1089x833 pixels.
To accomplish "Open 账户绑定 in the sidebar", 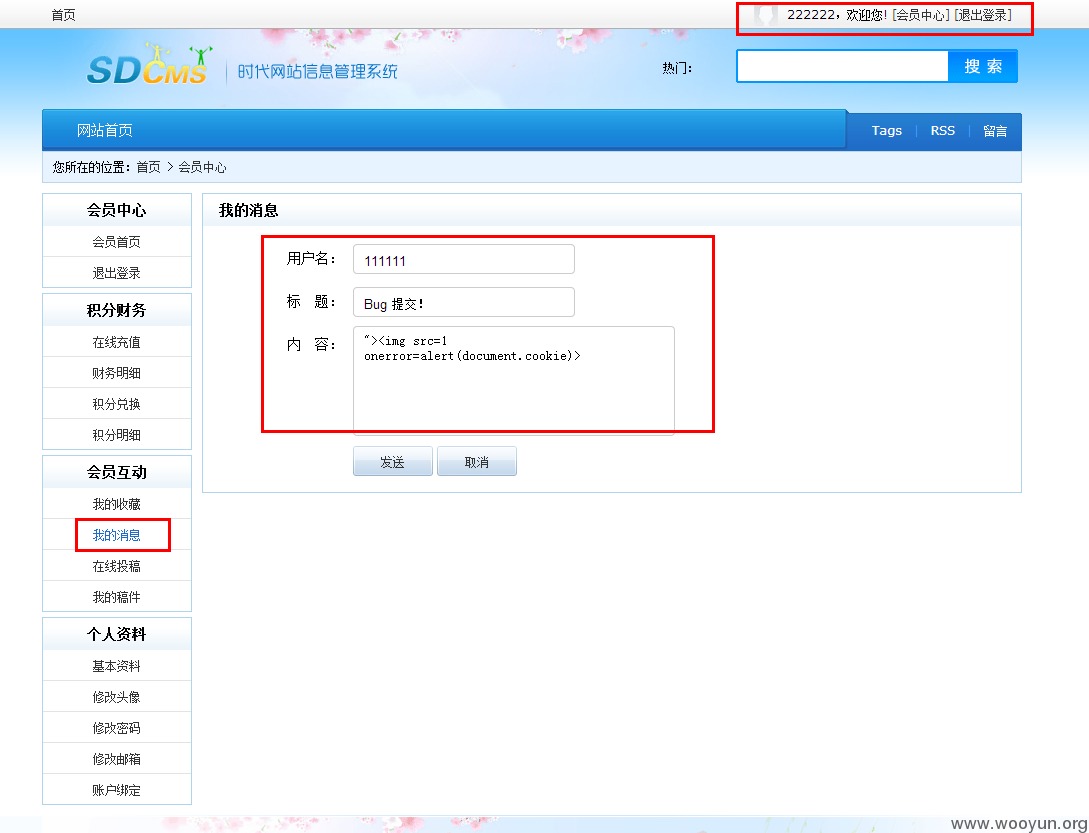I will (117, 789).
